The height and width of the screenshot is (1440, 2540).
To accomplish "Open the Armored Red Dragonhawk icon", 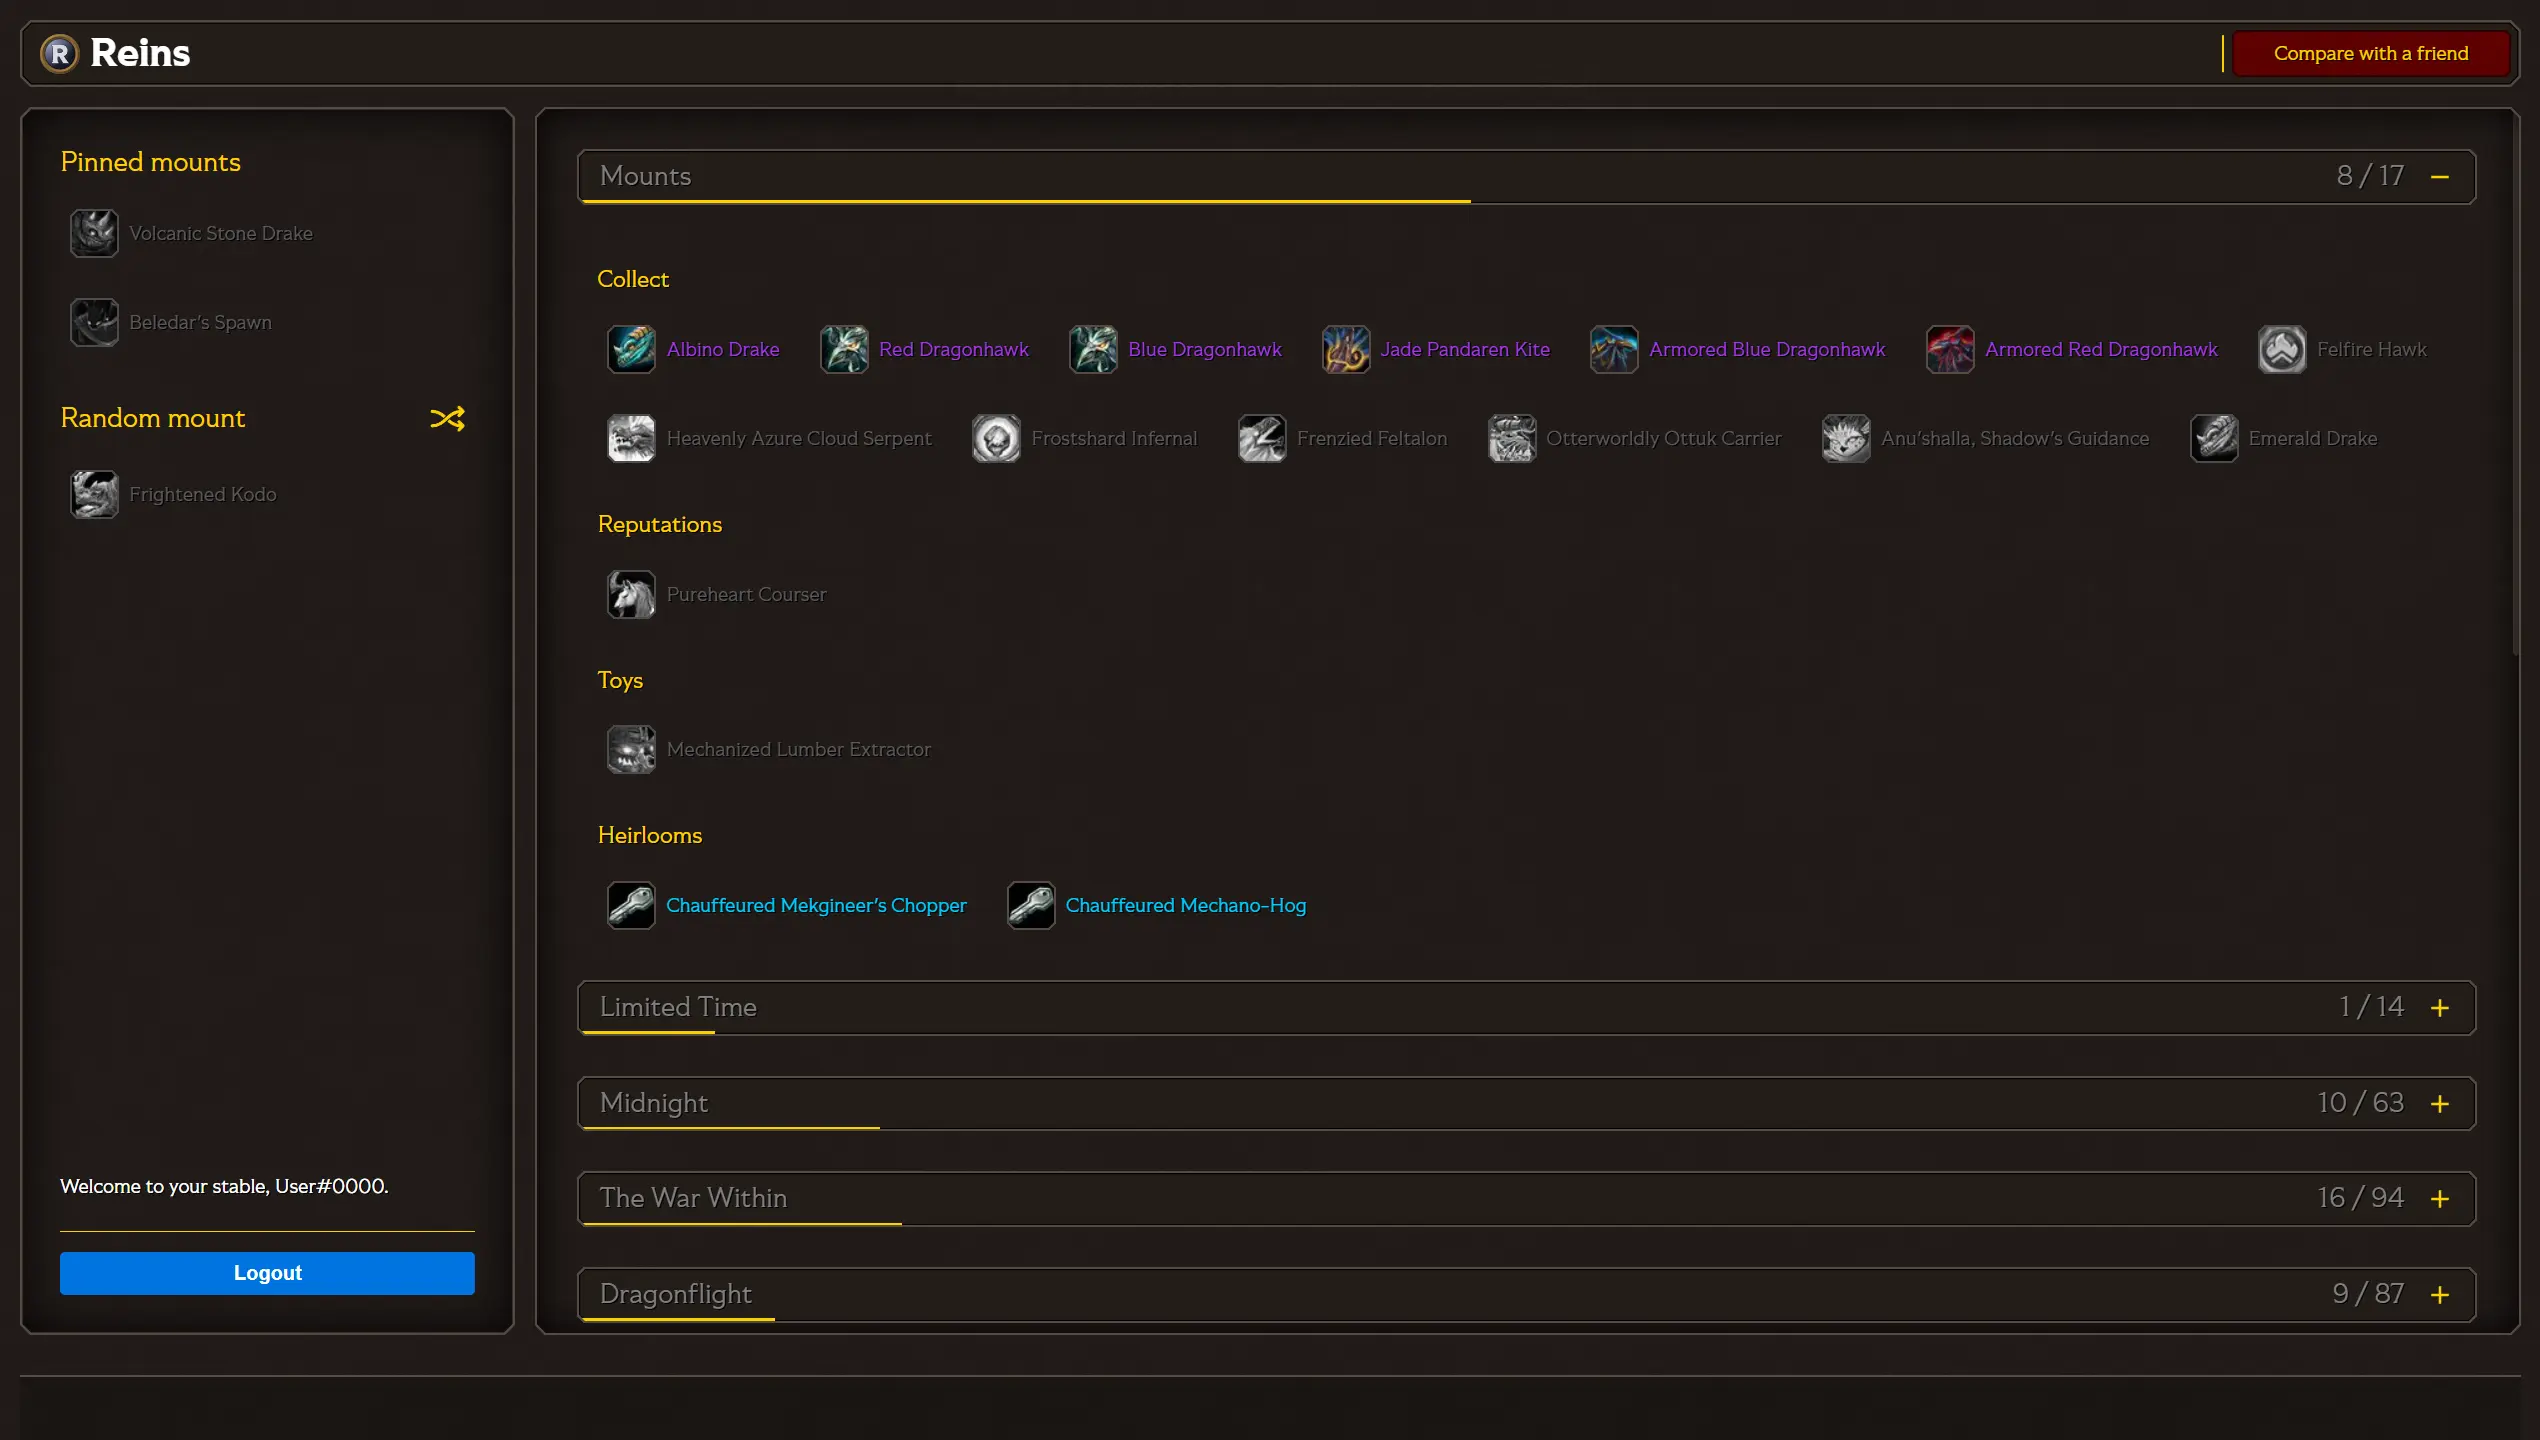I will pos(1950,349).
